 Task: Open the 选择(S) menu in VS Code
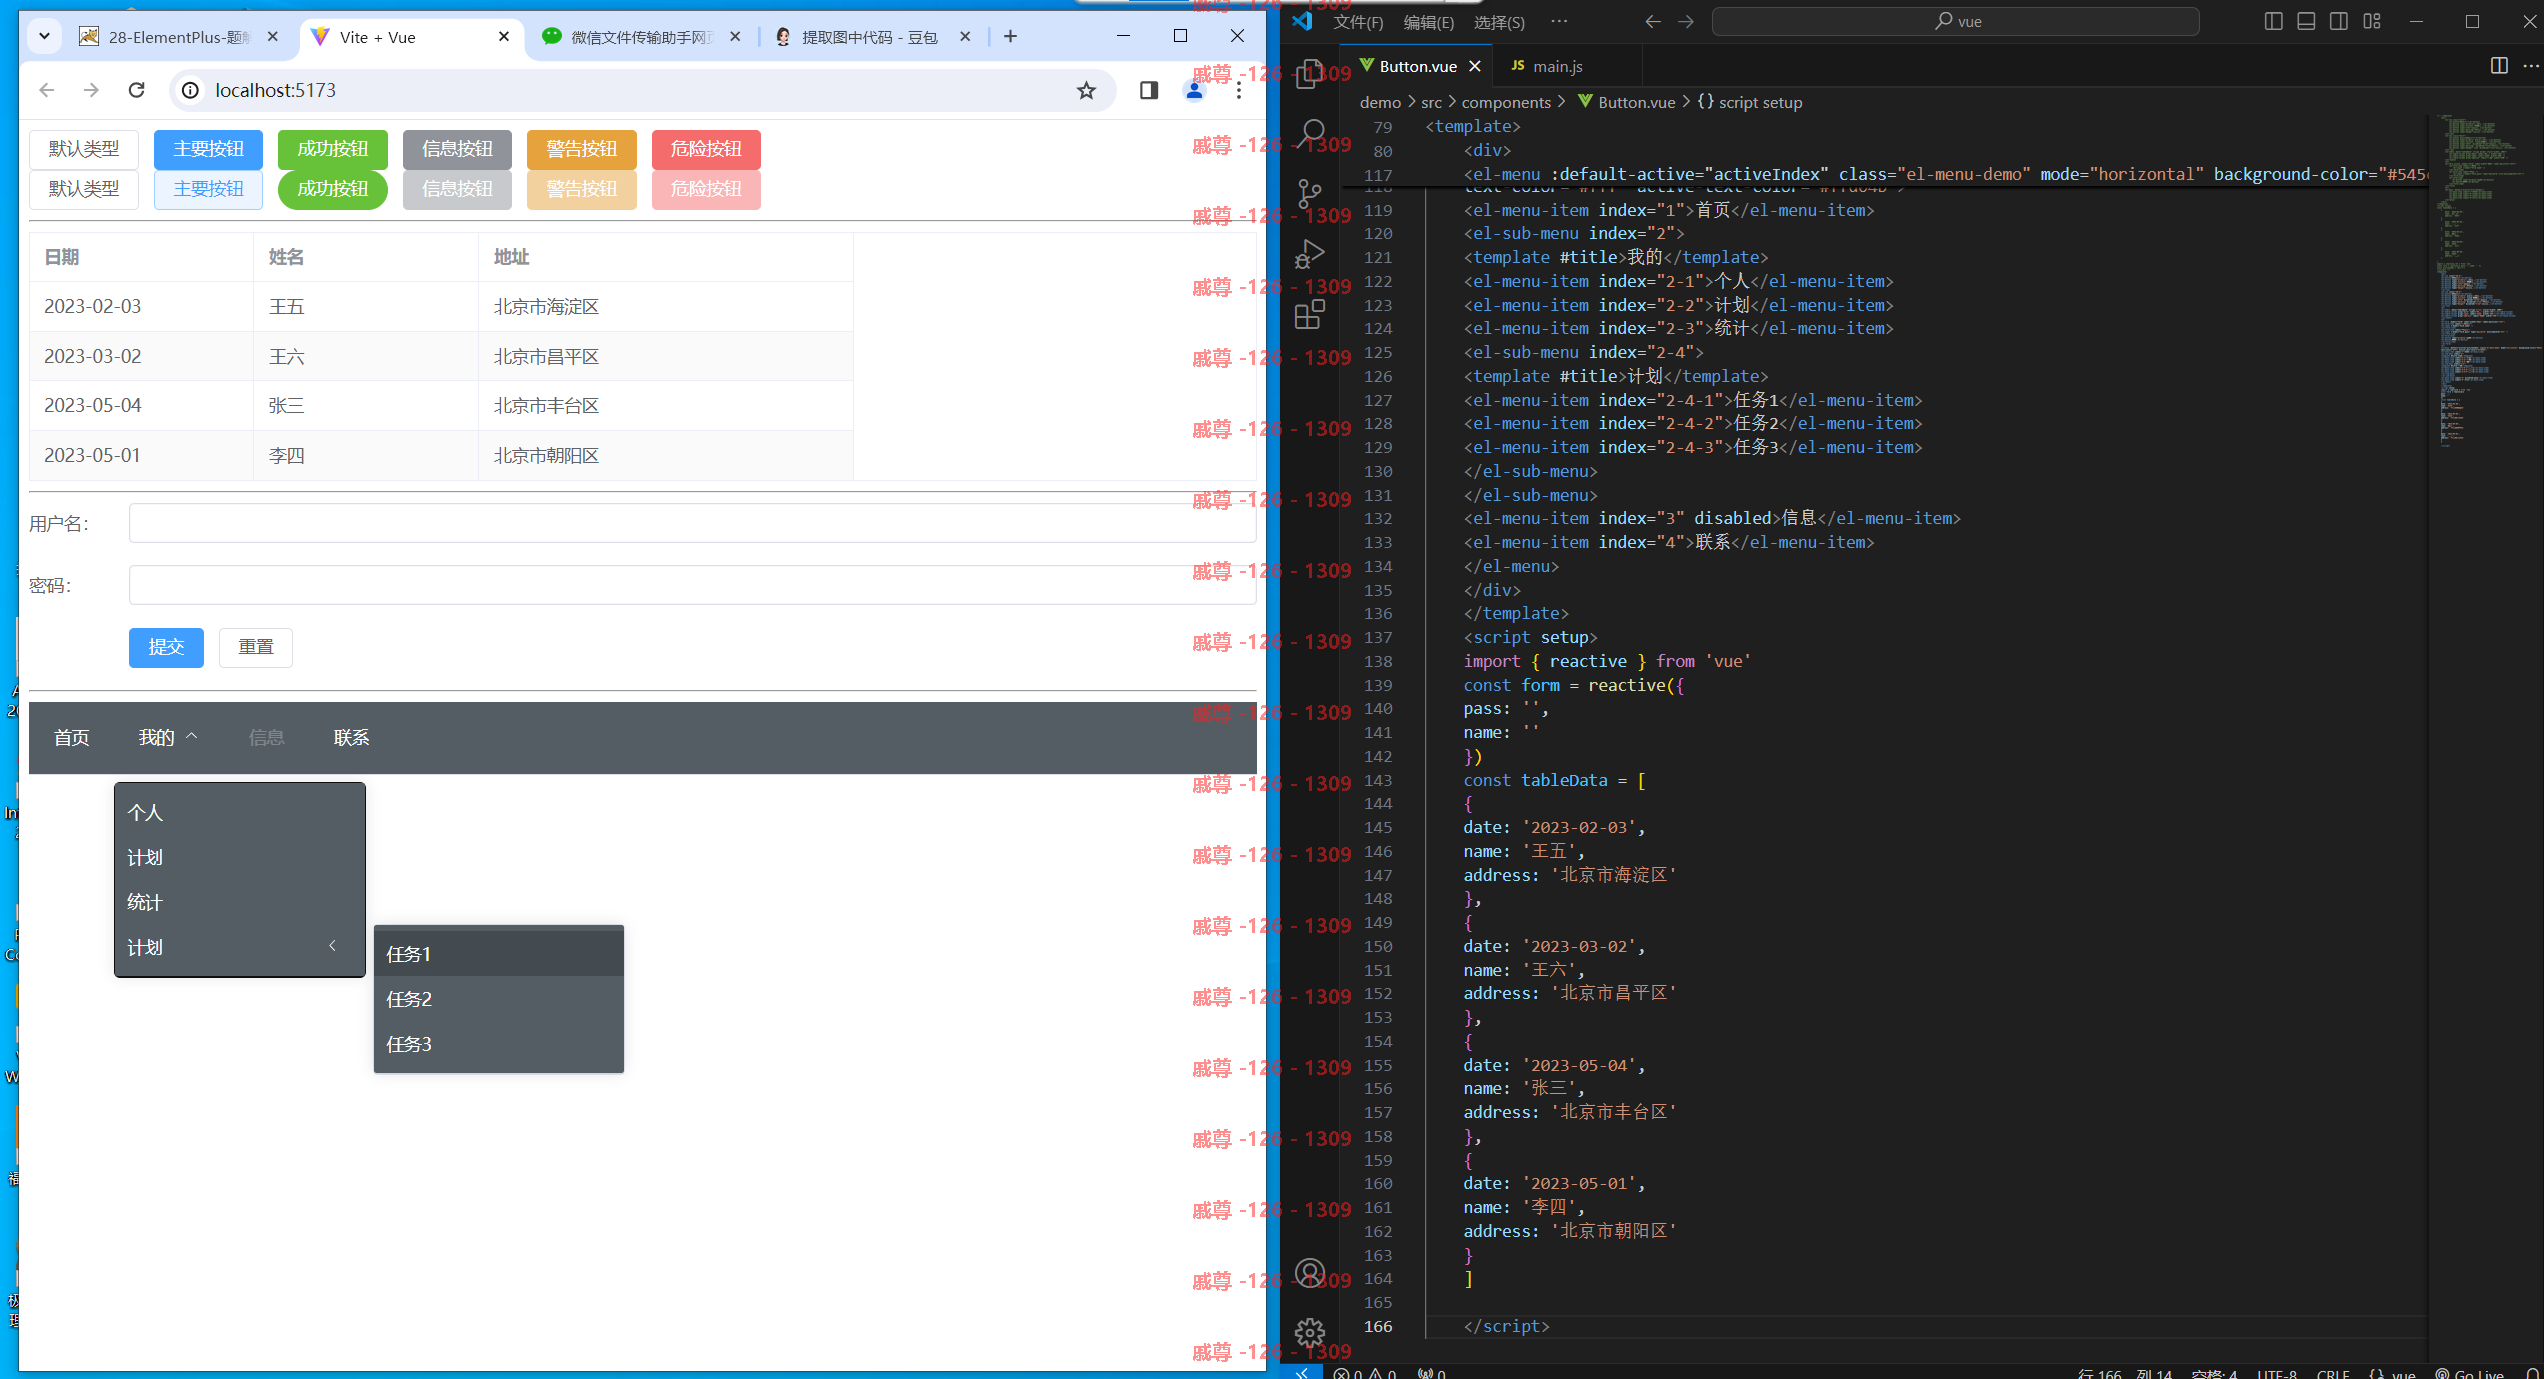(x=1499, y=22)
